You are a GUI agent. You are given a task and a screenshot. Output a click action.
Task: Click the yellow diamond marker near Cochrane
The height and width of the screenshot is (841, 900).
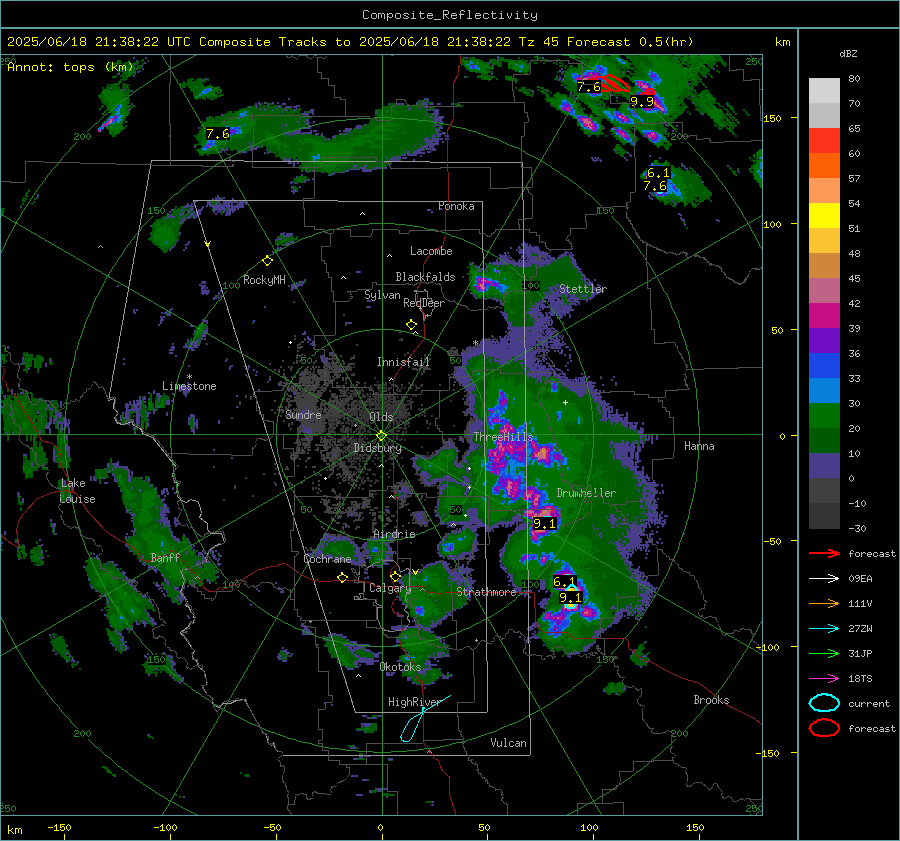pyautogui.click(x=342, y=577)
